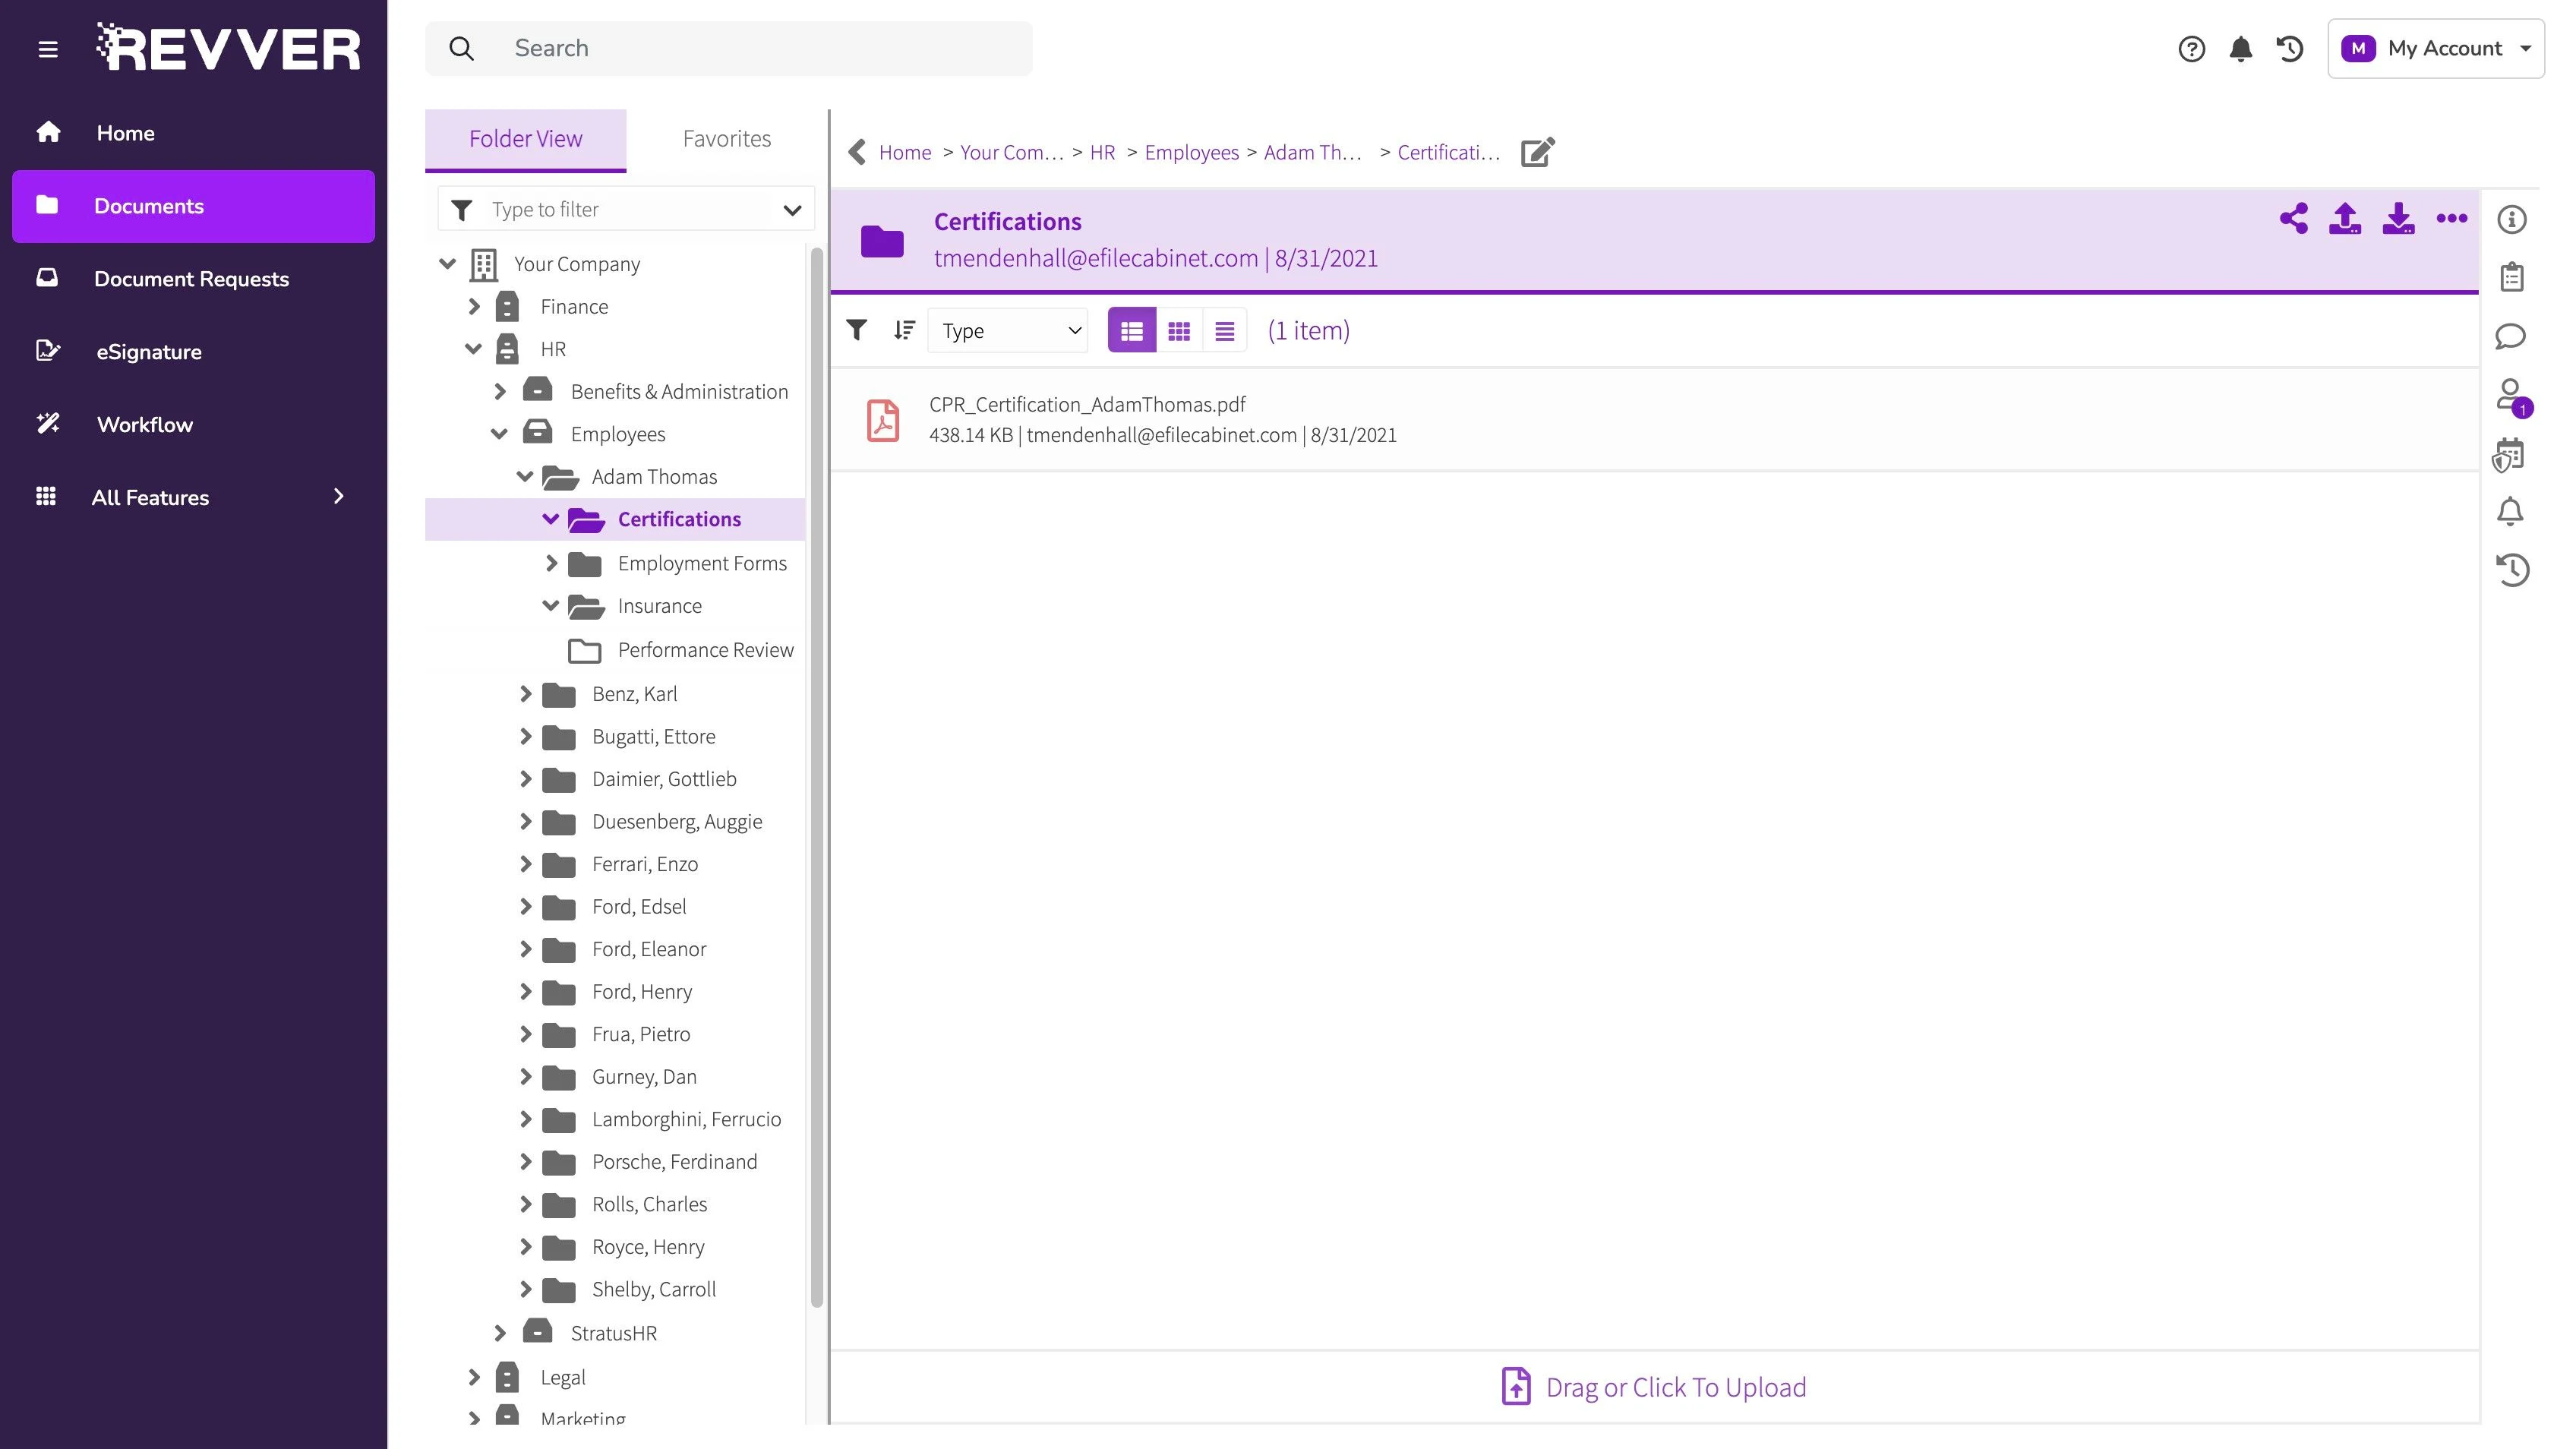Open the notifications bell in top bar
This screenshot has height=1449, width=2576.
[x=2240, y=48]
